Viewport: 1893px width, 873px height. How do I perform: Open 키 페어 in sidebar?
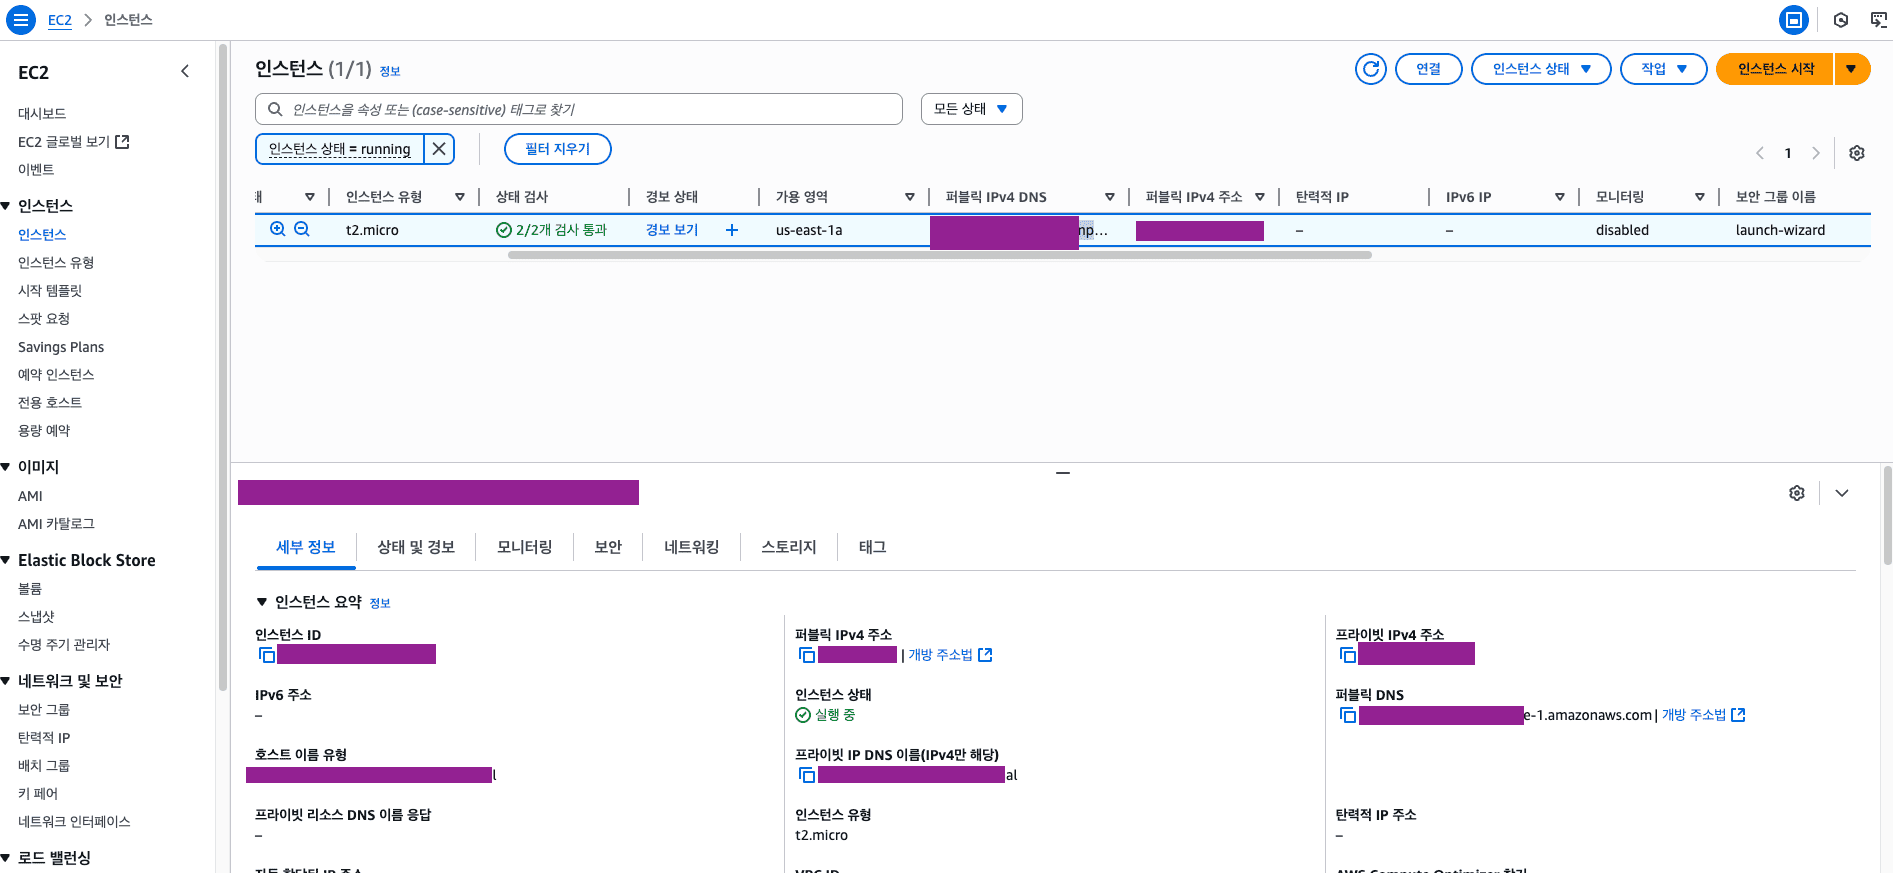tap(38, 794)
